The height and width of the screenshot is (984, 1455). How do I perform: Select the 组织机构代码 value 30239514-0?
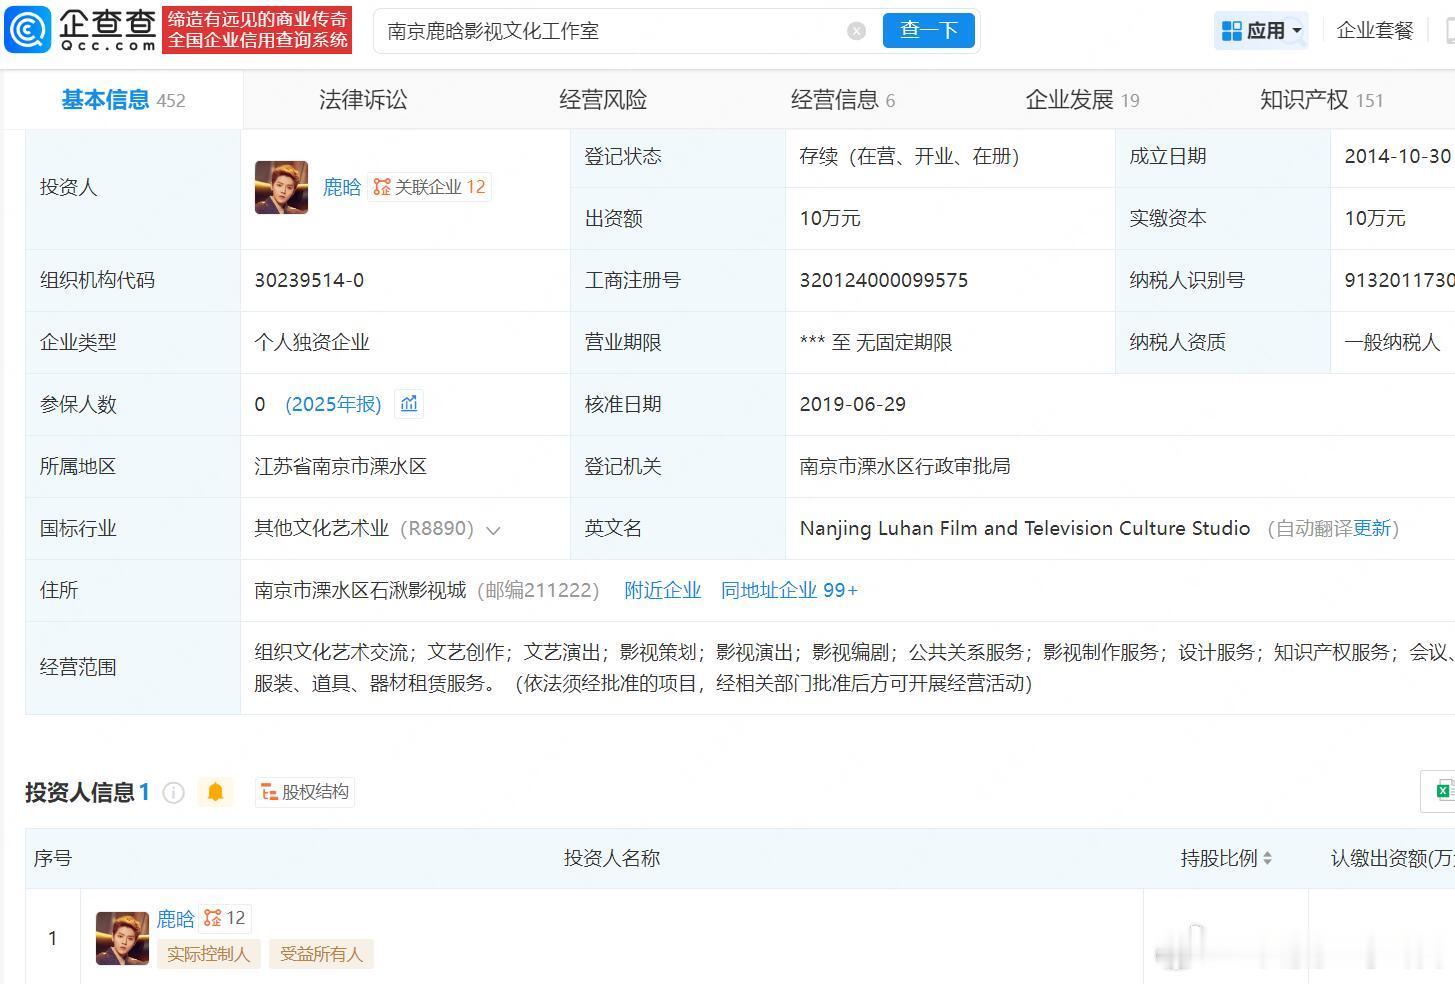[x=309, y=280]
